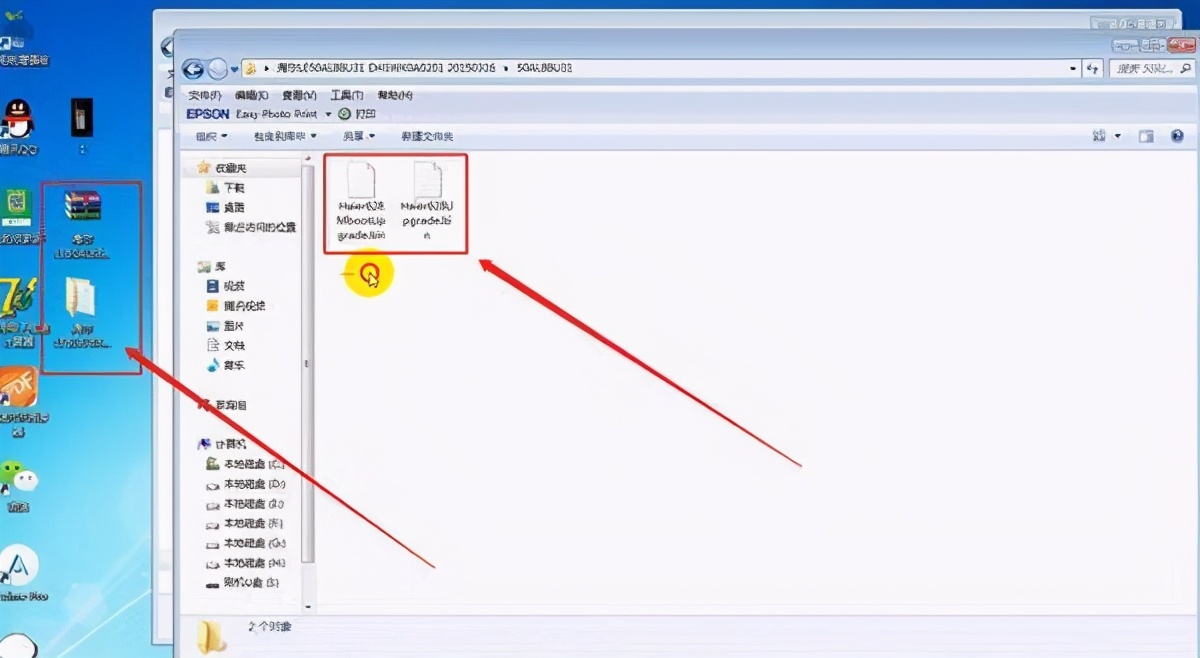Open 桌面 Desktop in the navigation pane
The image size is (1200, 658).
[225, 208]
